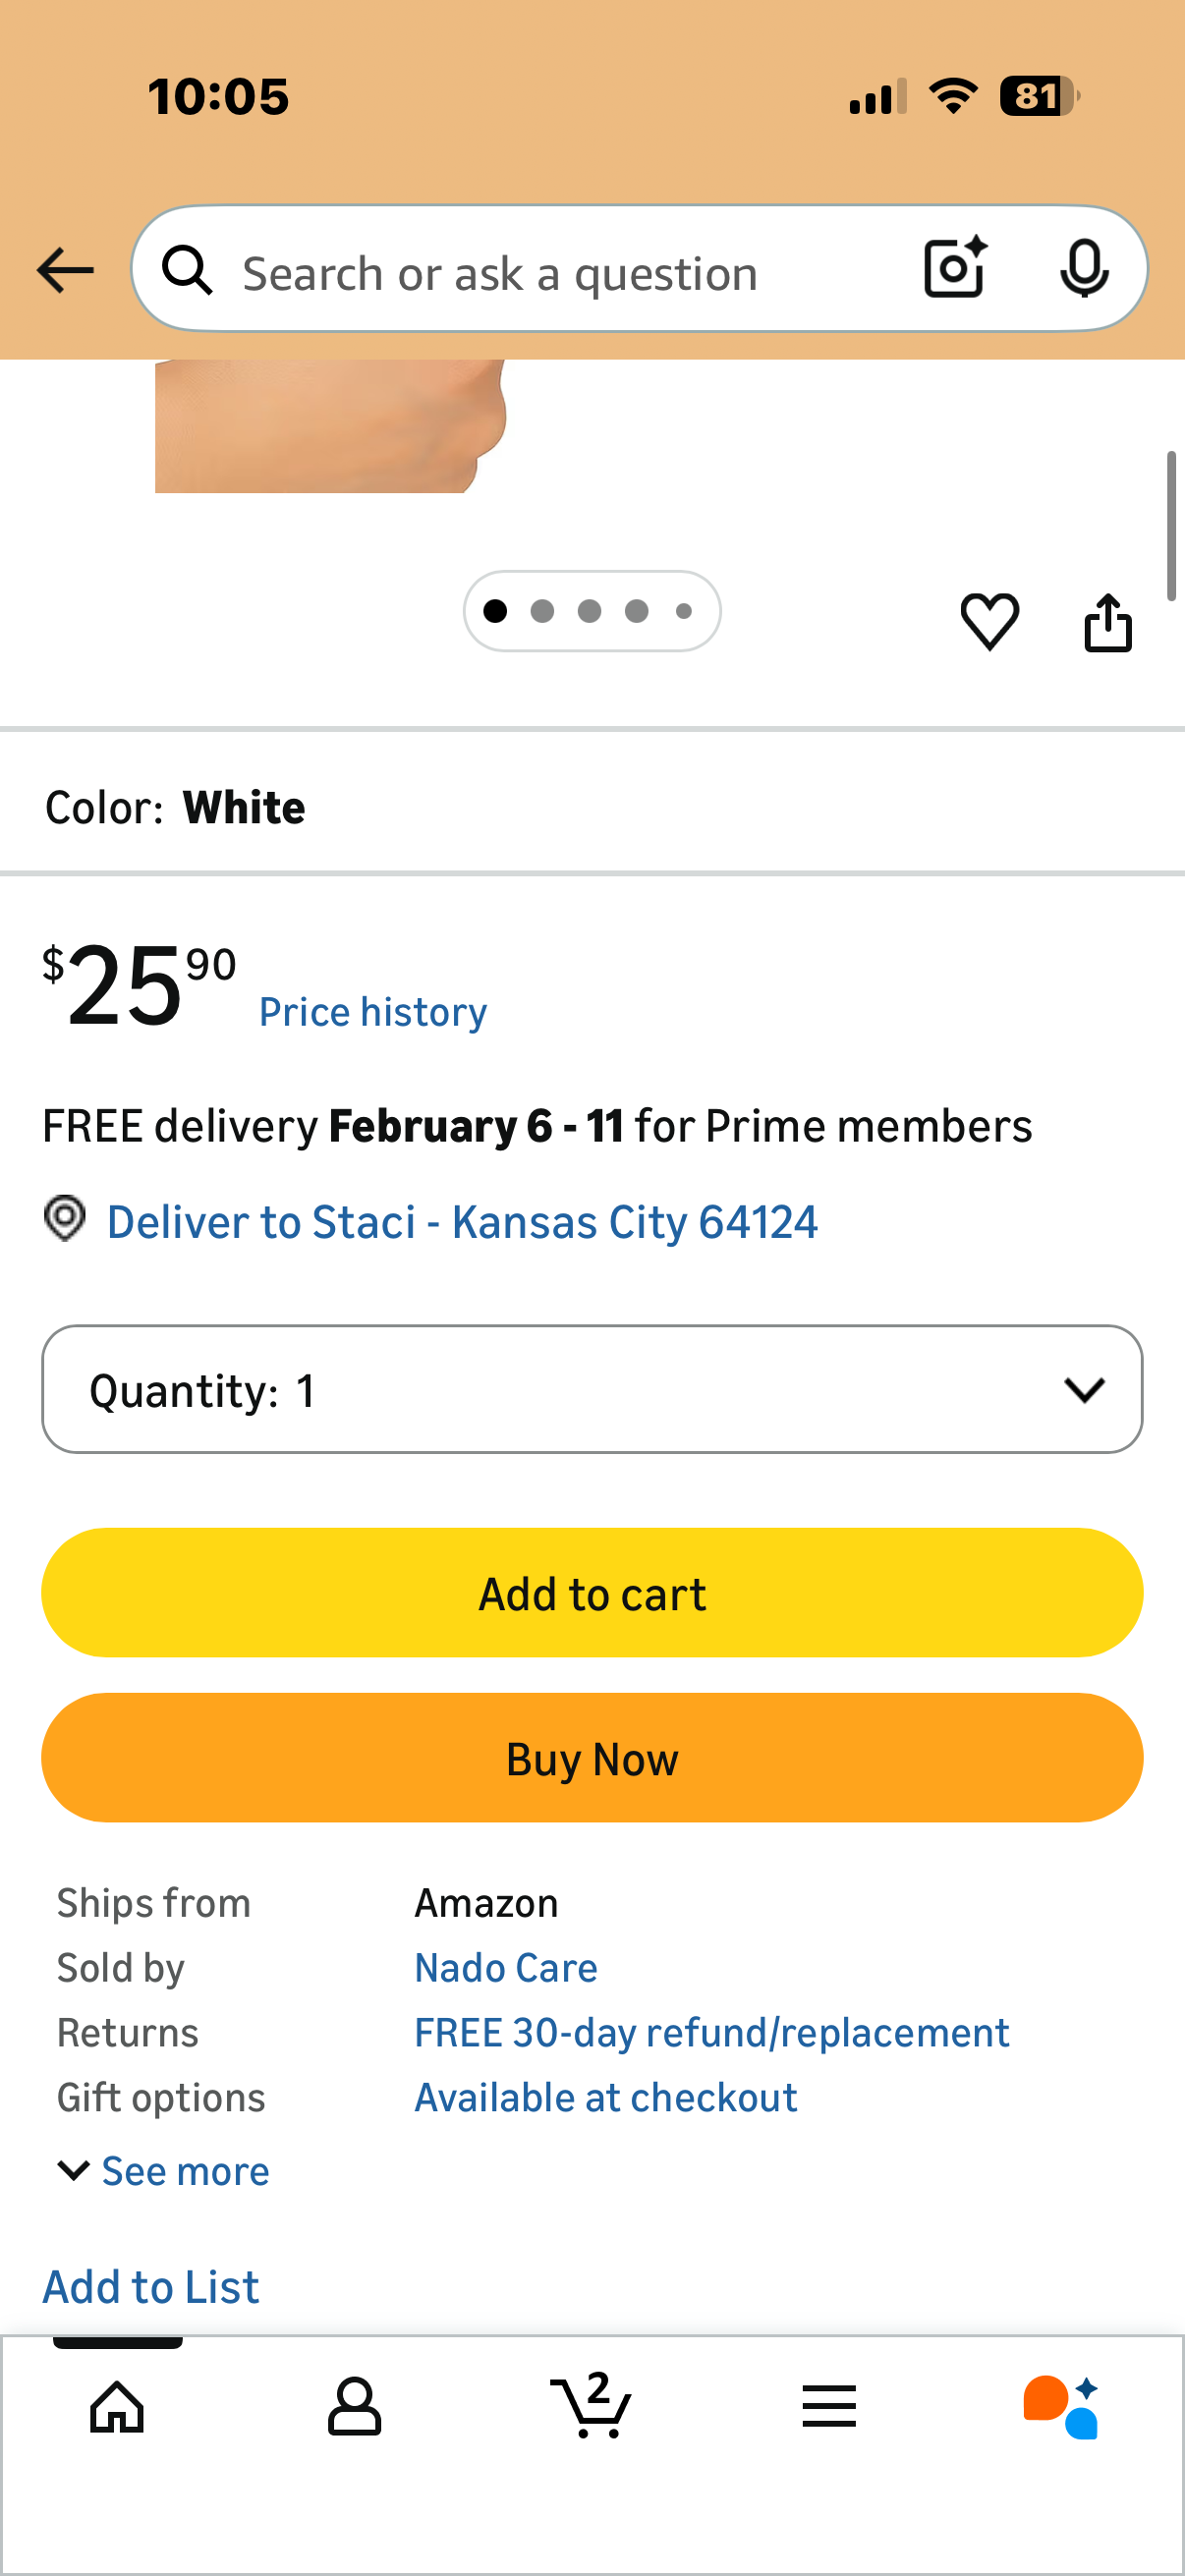Tap Buy Now
The image size is (1185, 2576).
coord(592,1757)
